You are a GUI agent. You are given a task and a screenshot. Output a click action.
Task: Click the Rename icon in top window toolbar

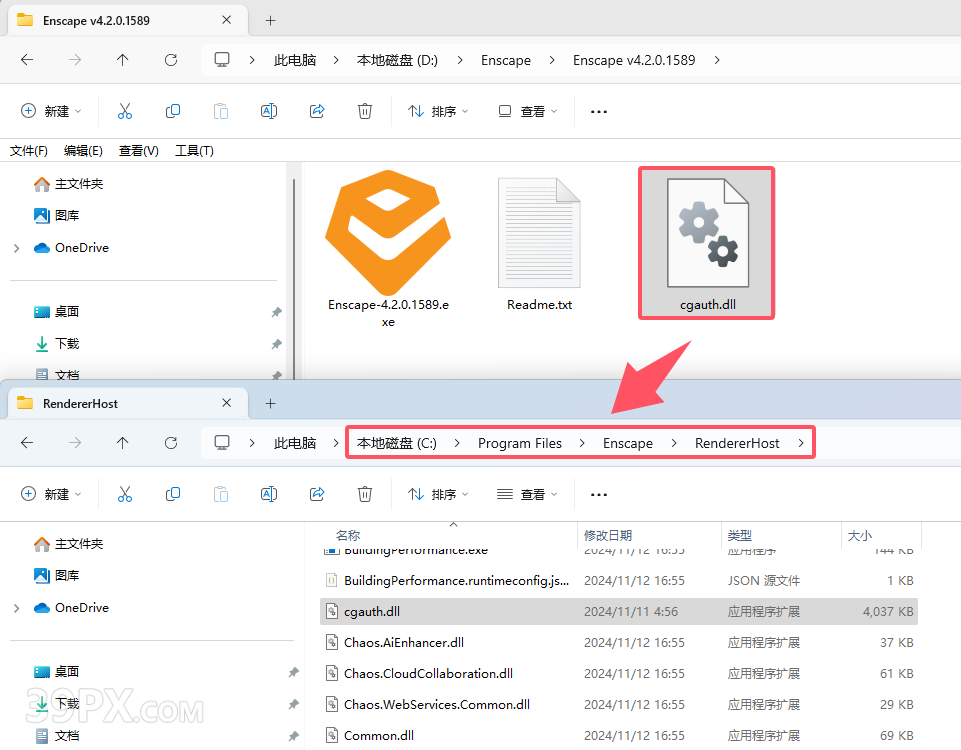point(269,111)
